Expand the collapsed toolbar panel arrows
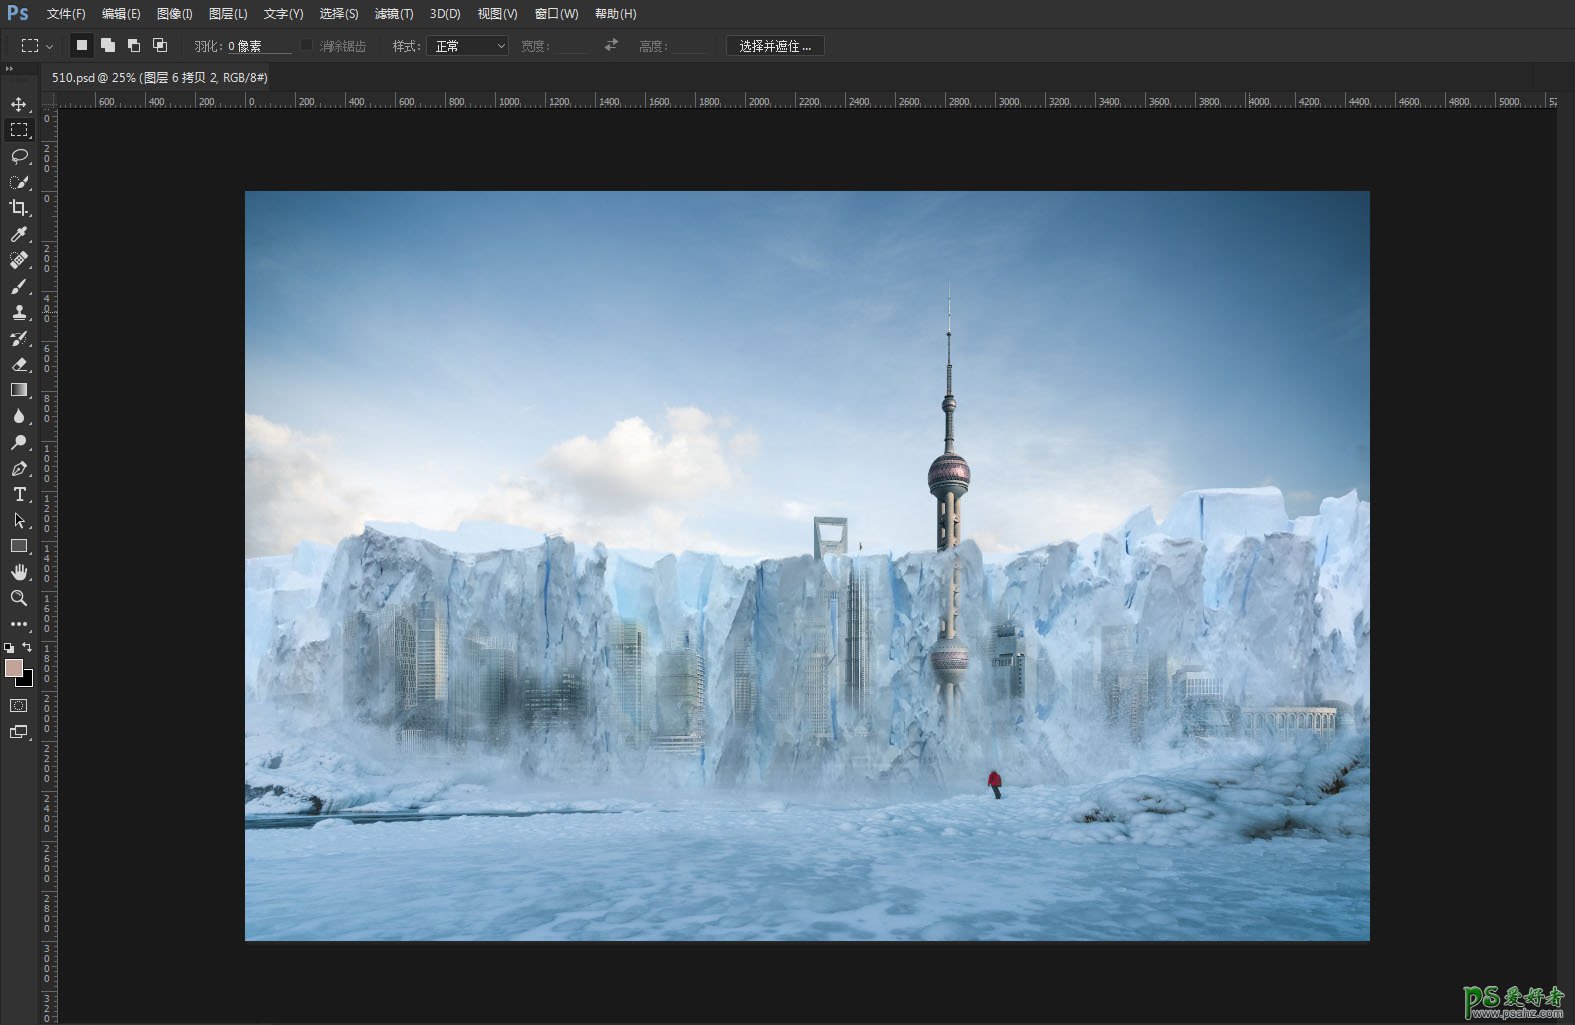This screenshot has height=1025, width=1575. (10, 69)
